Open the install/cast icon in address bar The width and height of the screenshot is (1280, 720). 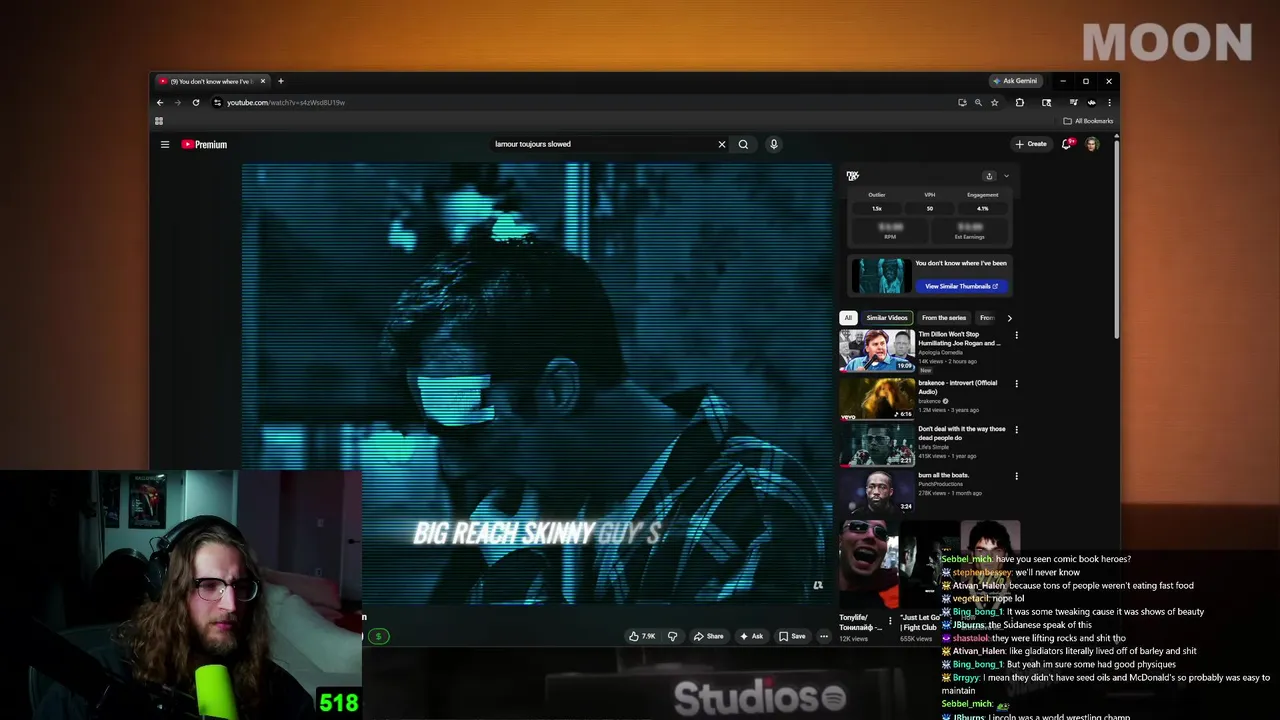(962, 102)
